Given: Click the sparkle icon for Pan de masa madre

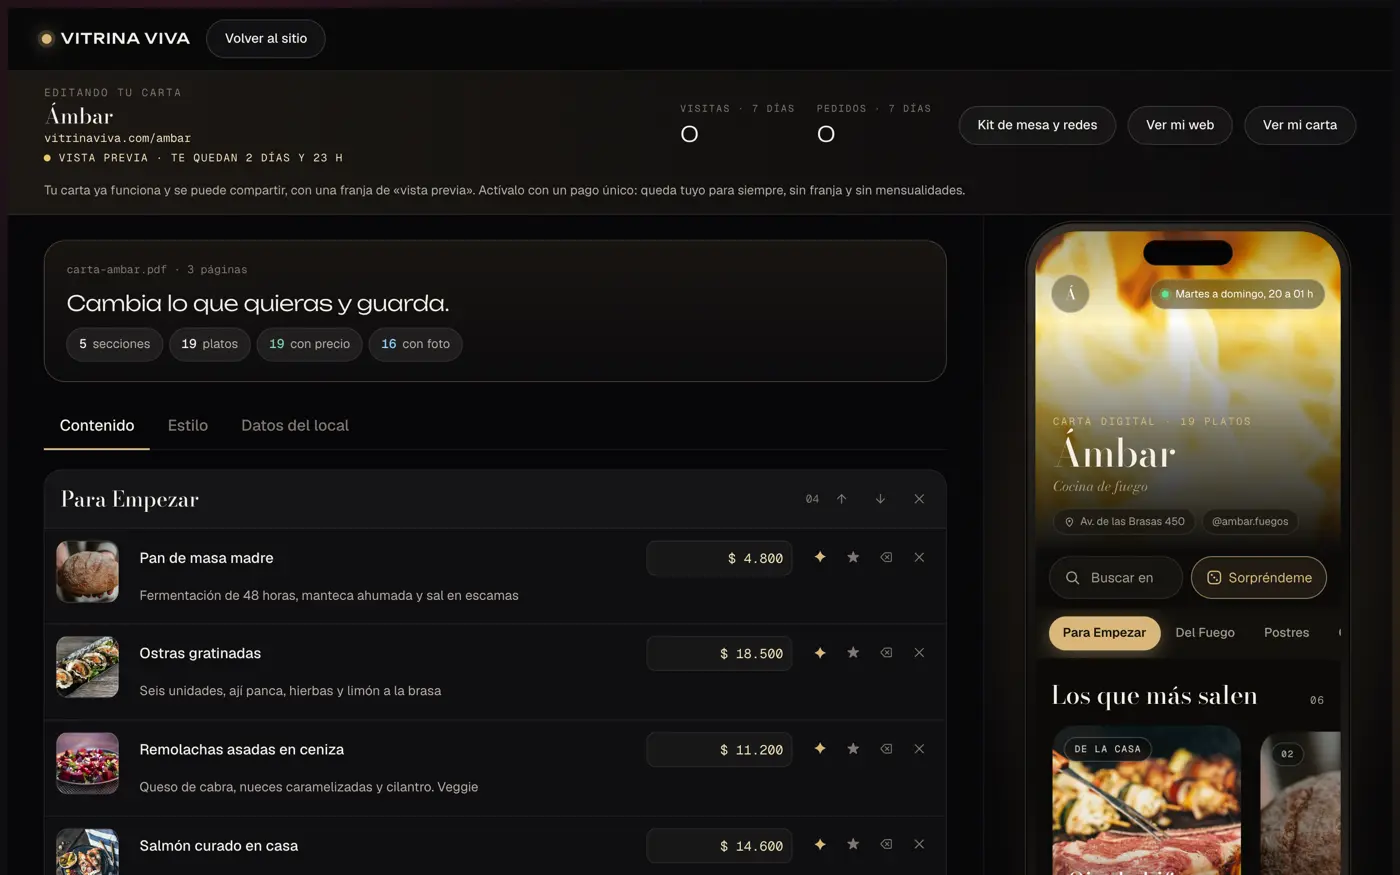Looking at the screenshot, I should (x=820, y=557).
